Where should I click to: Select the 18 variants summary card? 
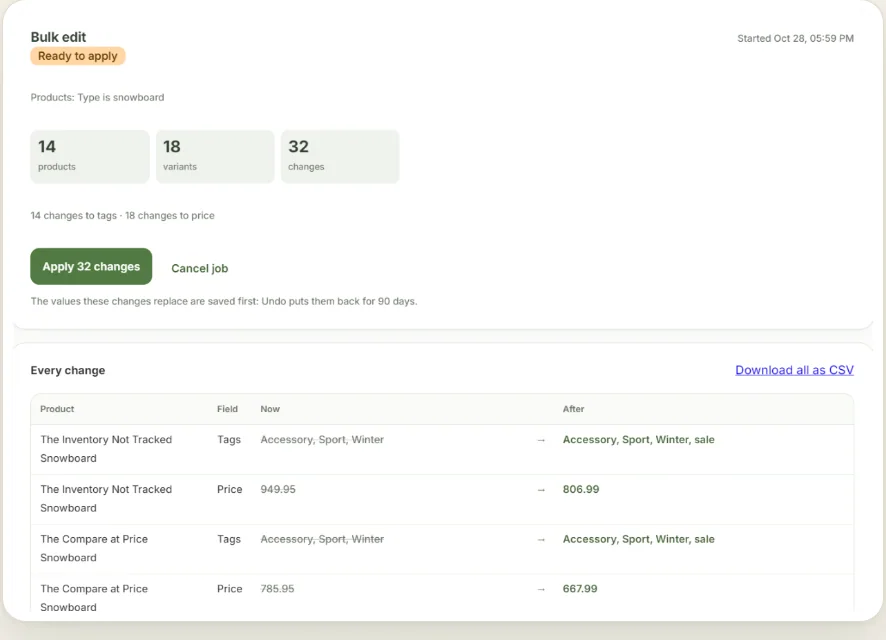215,156
